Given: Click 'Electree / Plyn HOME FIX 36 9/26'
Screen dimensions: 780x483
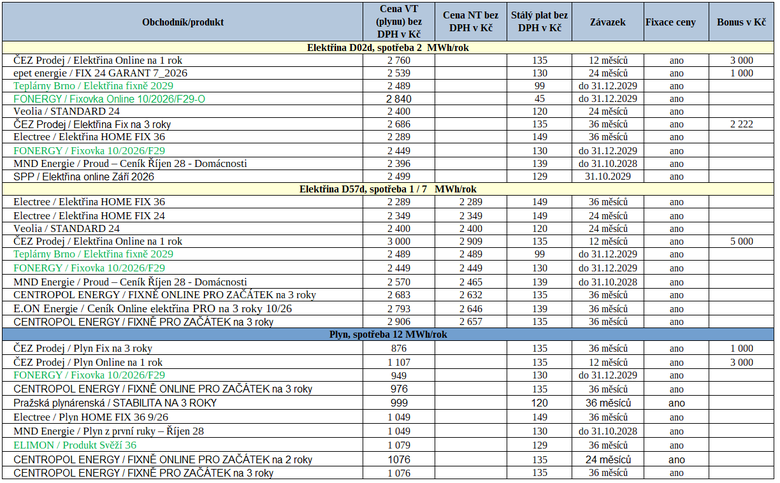Looking at the screenshot, I should (x=91, y=417).
